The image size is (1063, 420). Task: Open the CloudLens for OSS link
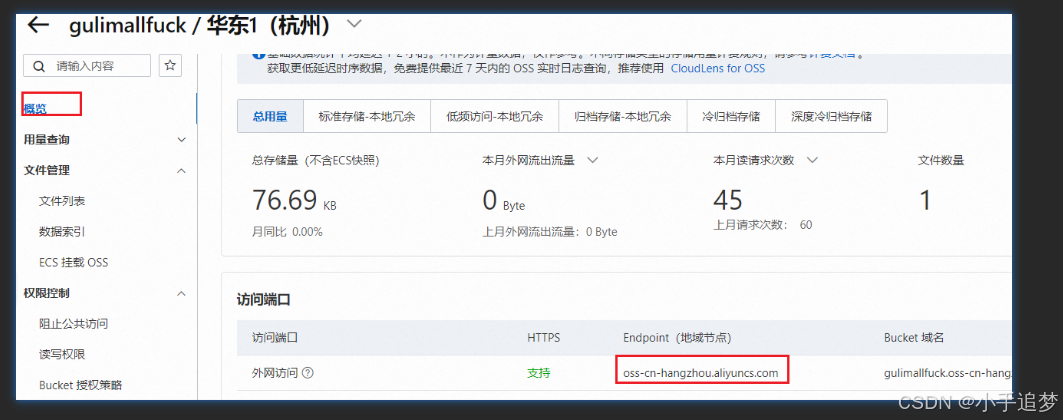(718, 68)
